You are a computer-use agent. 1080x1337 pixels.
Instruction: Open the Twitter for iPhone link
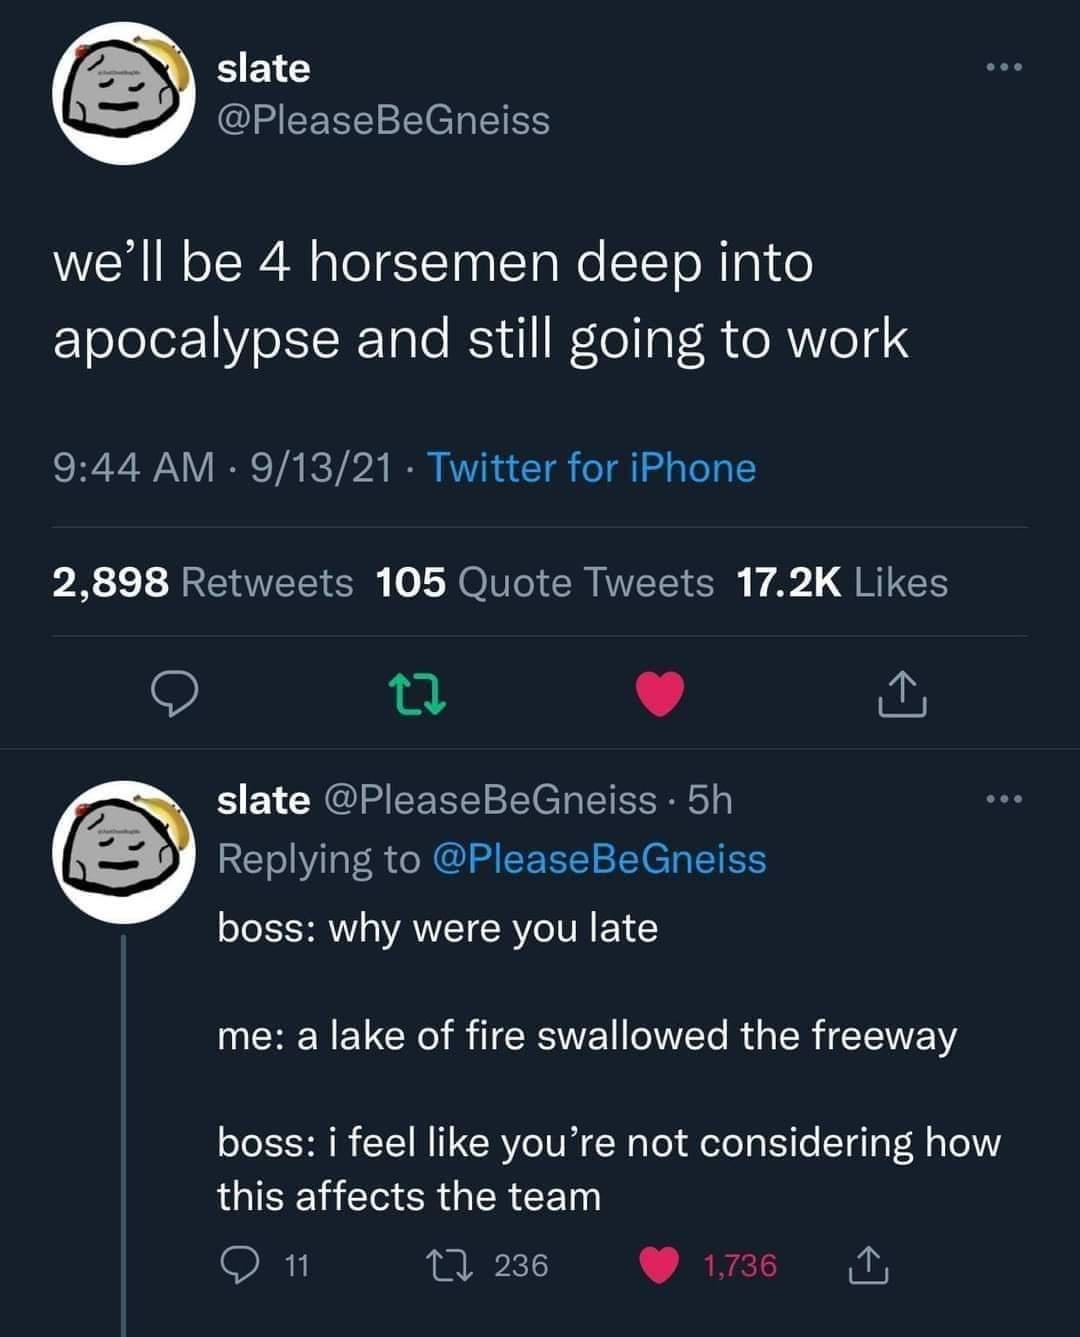coord(590,467)
